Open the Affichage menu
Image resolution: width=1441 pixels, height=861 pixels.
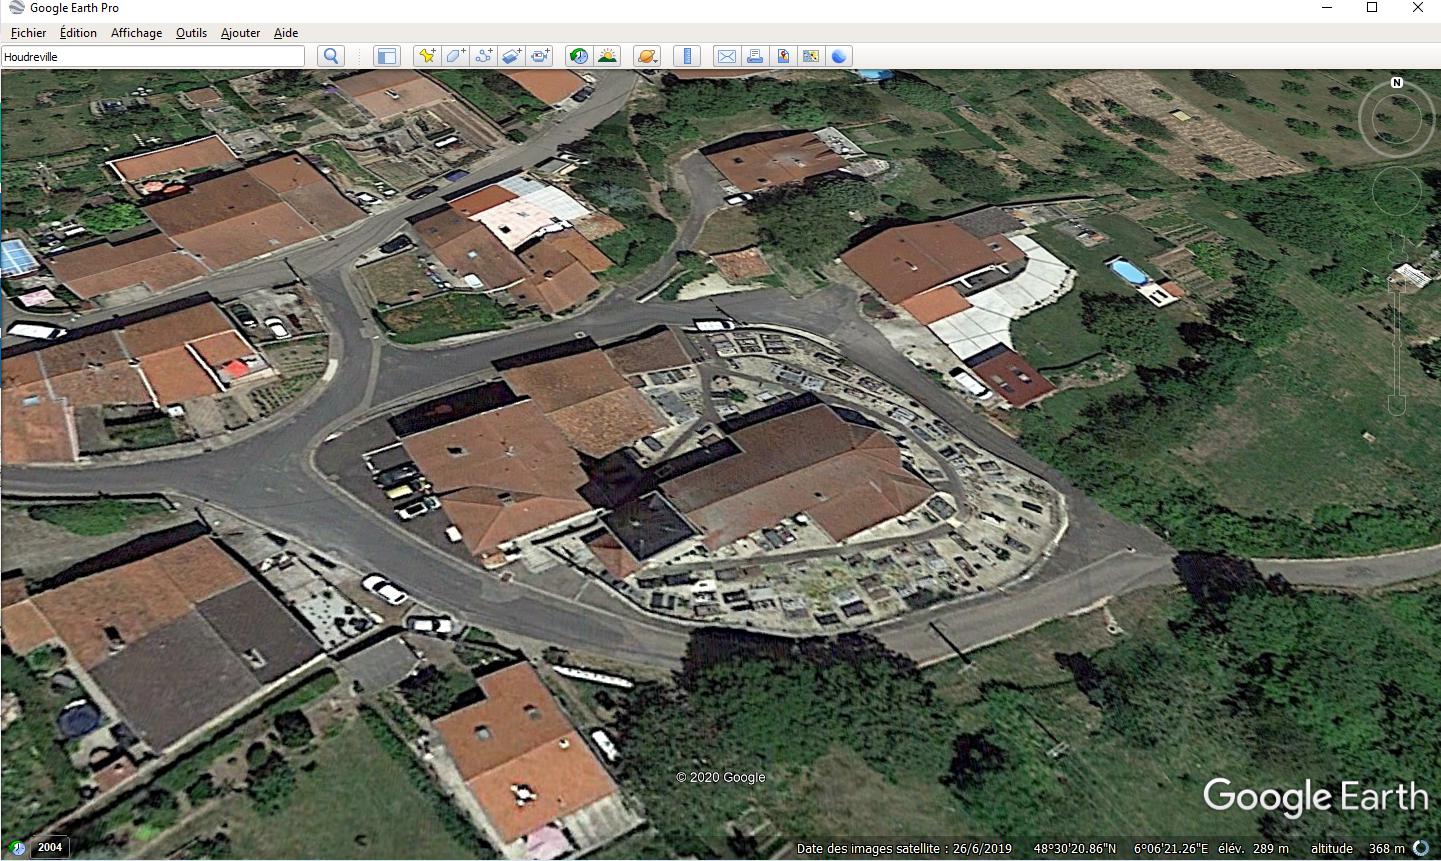[x=136, y=33]
